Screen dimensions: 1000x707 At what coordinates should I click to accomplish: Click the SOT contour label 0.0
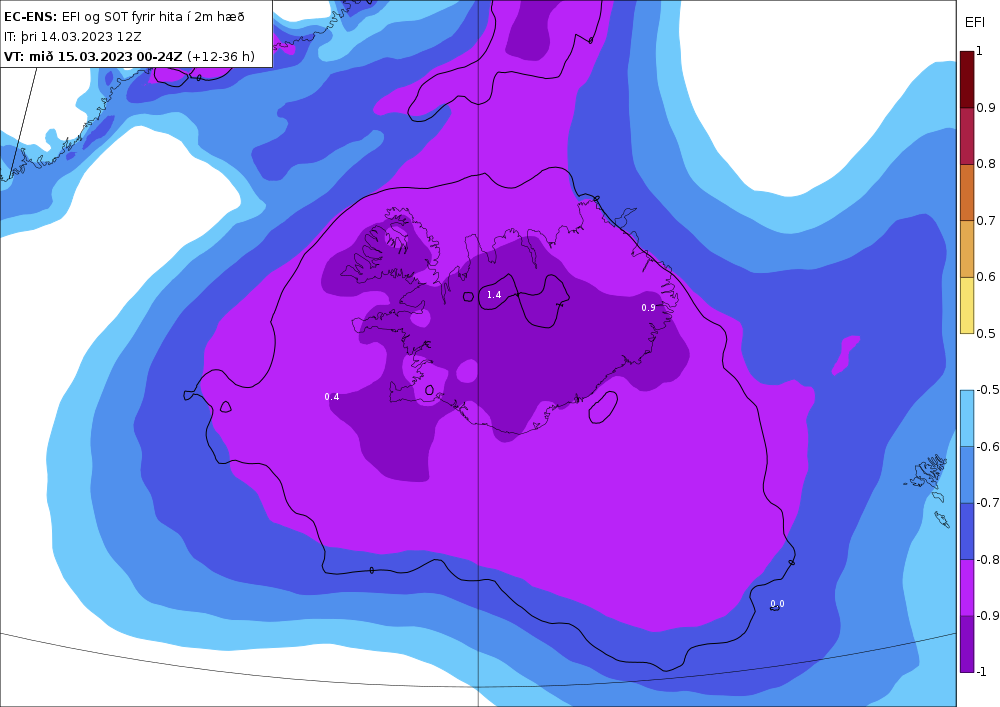pos(777,604)
